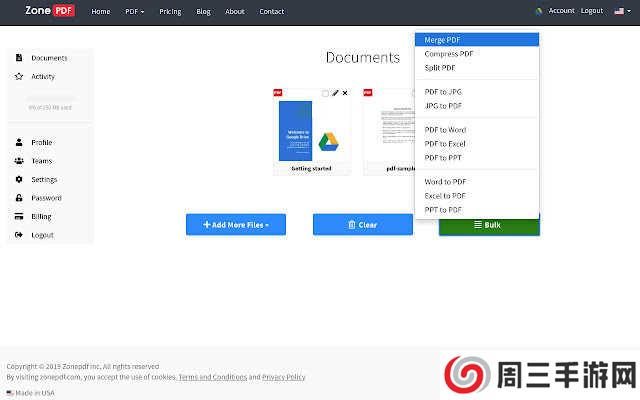Click the green Bulk button
Viewport: 640px width, 400px height.
click(489, 226)
